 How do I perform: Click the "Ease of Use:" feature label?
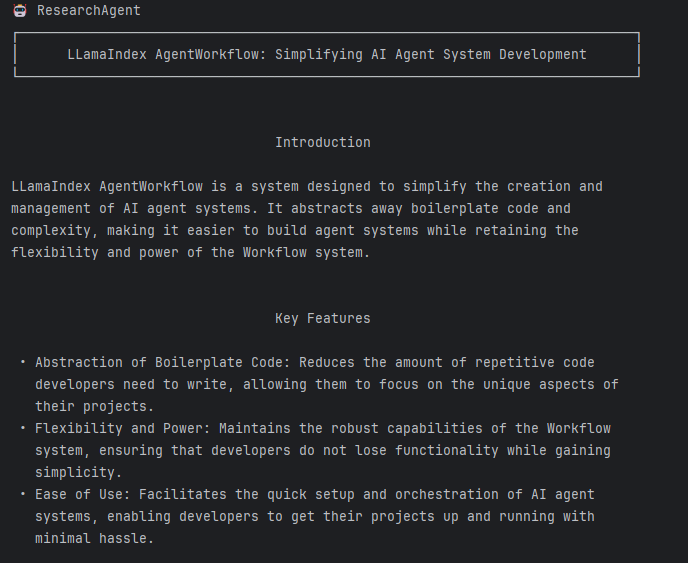[x=83, y=494]
